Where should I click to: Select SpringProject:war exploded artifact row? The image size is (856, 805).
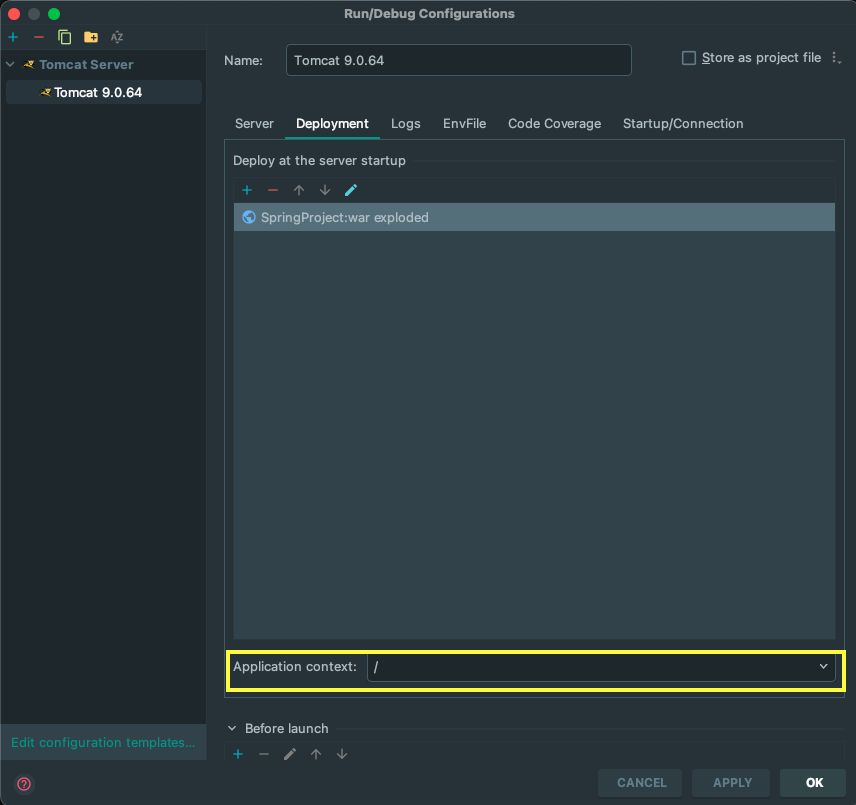point(534,217)
